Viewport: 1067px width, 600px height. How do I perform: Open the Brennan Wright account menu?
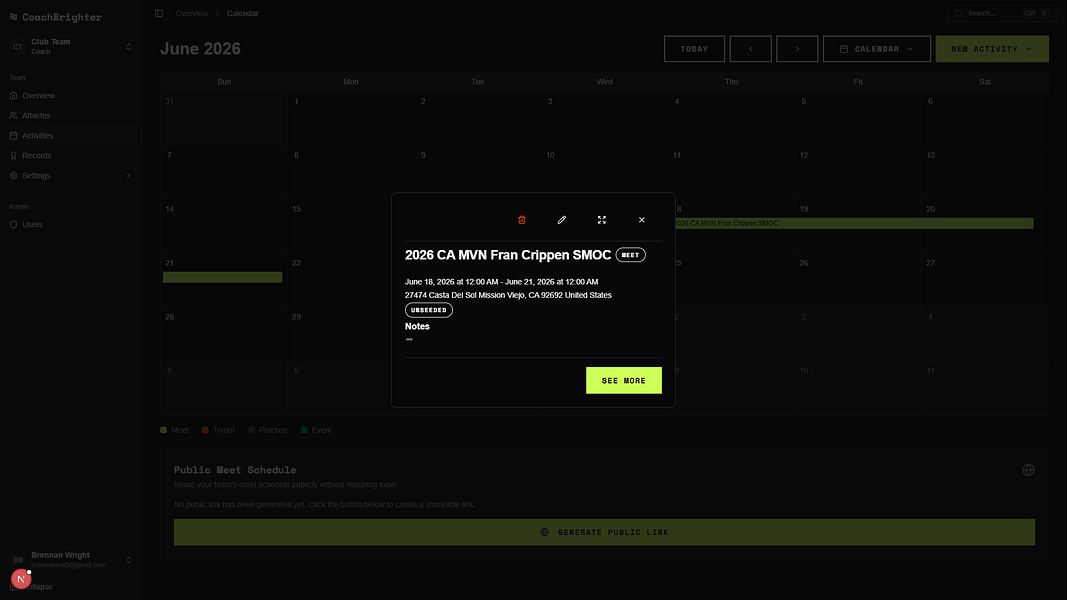(x=71, y=560)
